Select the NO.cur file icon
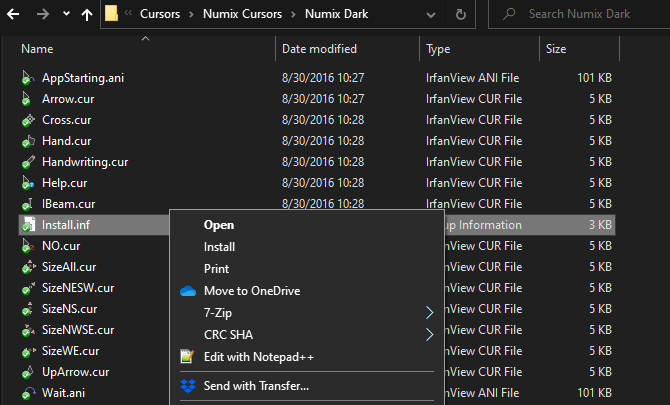The height and width of the screenshot is (405, 670). [x=28, y=246]
